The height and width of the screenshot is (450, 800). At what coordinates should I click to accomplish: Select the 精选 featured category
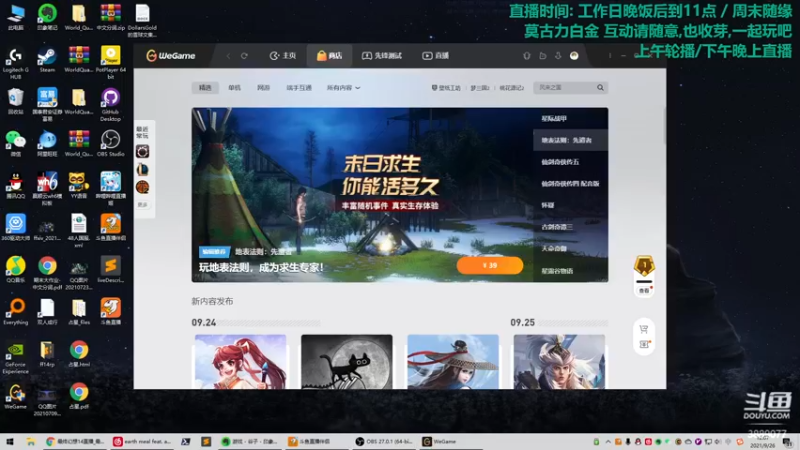click(x=205, y=88)
